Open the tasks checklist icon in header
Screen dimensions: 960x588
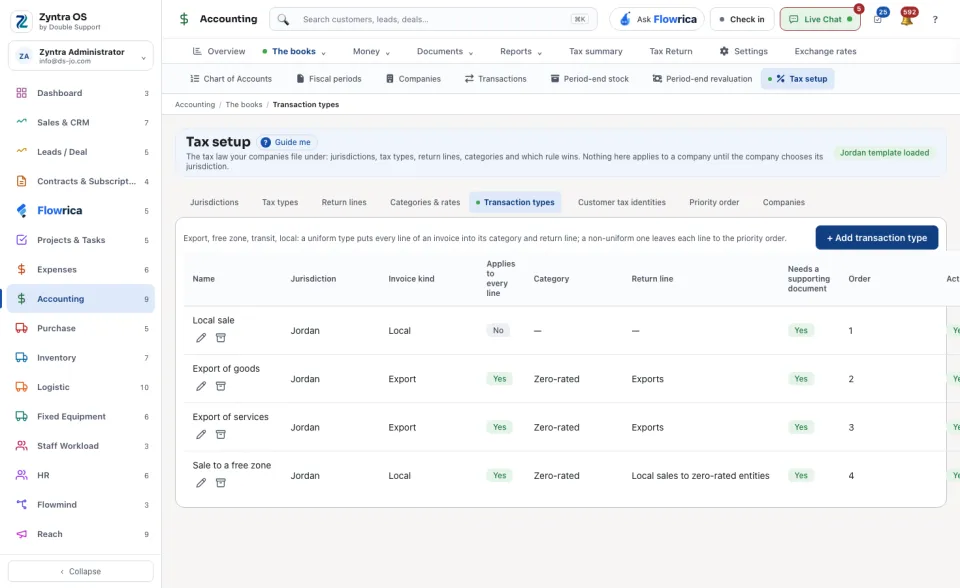click(x=878, y=19)
